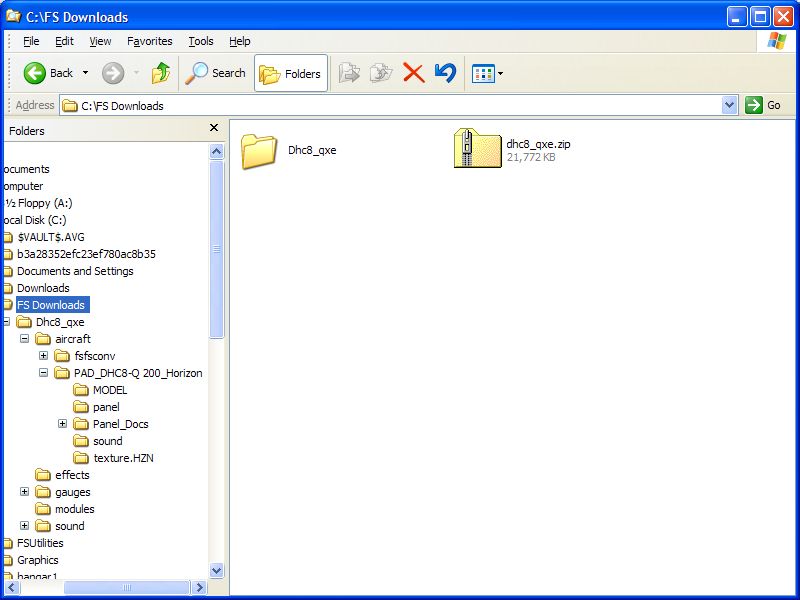The width and height of the screenshot is (800, 600).
Task: Expand the gauges folder node
Action: coord(25,492)
